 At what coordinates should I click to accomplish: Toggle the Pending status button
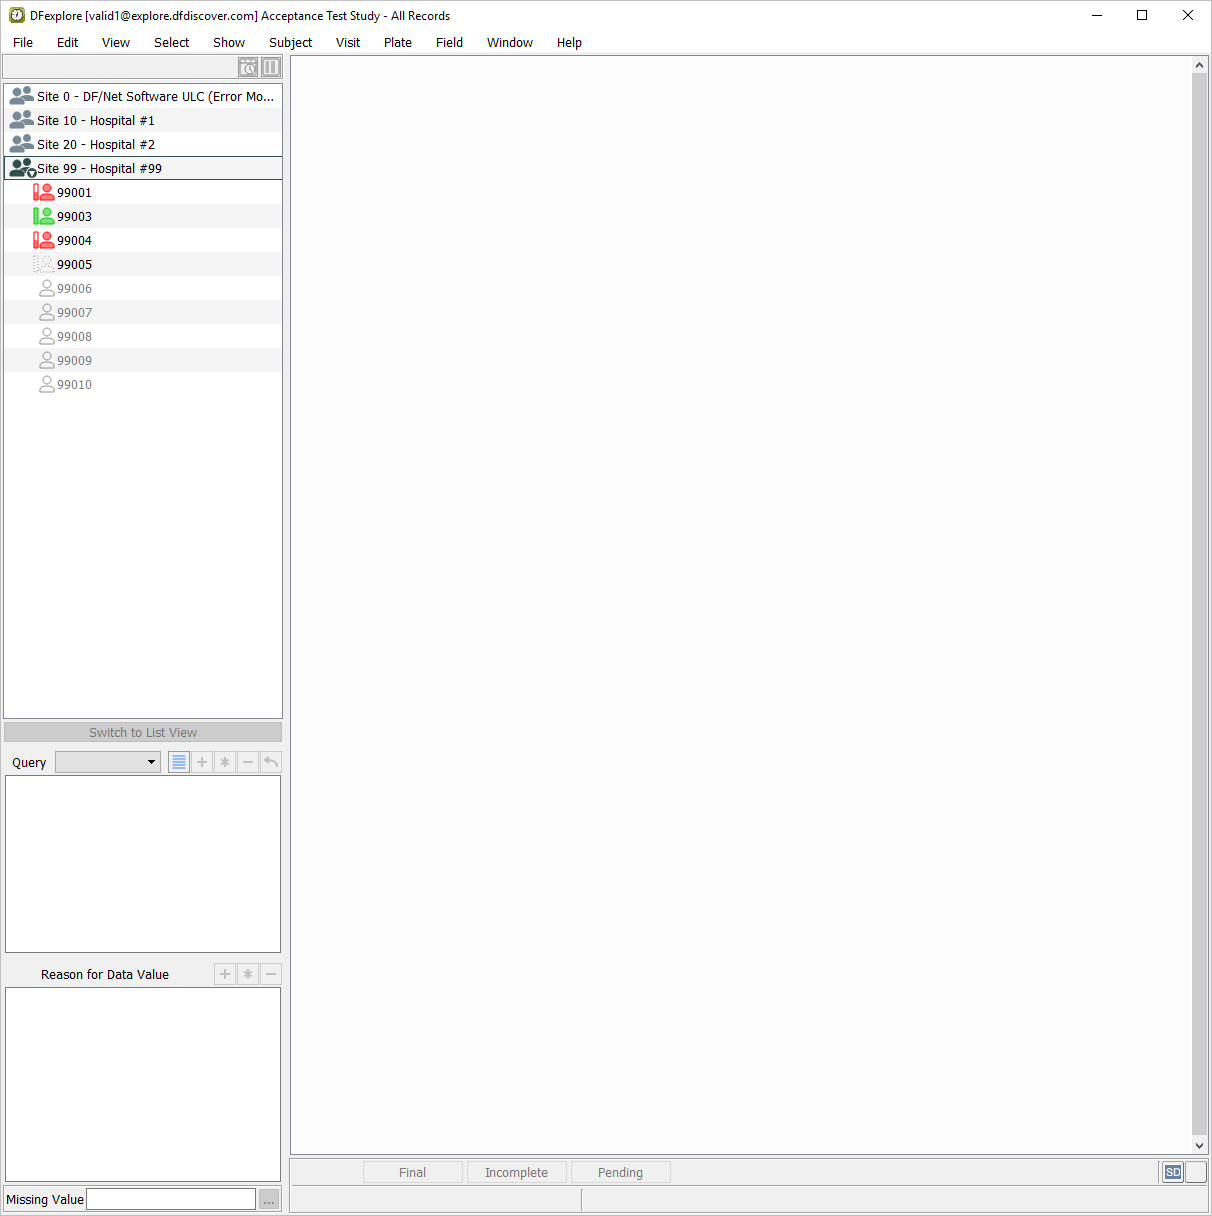620,1172
